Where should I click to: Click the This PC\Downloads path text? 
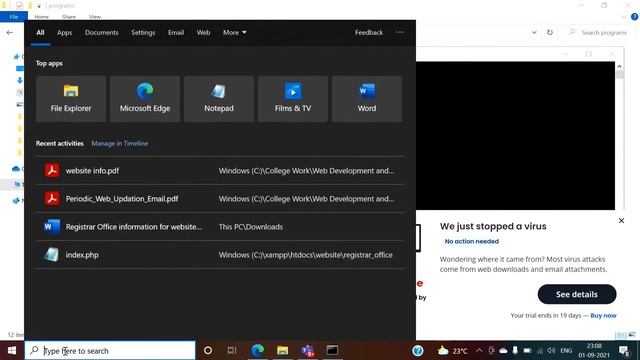pyautogui.click(x=251, y=227)
